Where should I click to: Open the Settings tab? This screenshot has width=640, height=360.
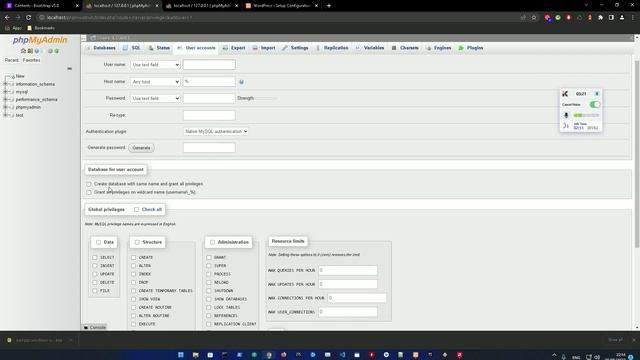coord(296,48)
